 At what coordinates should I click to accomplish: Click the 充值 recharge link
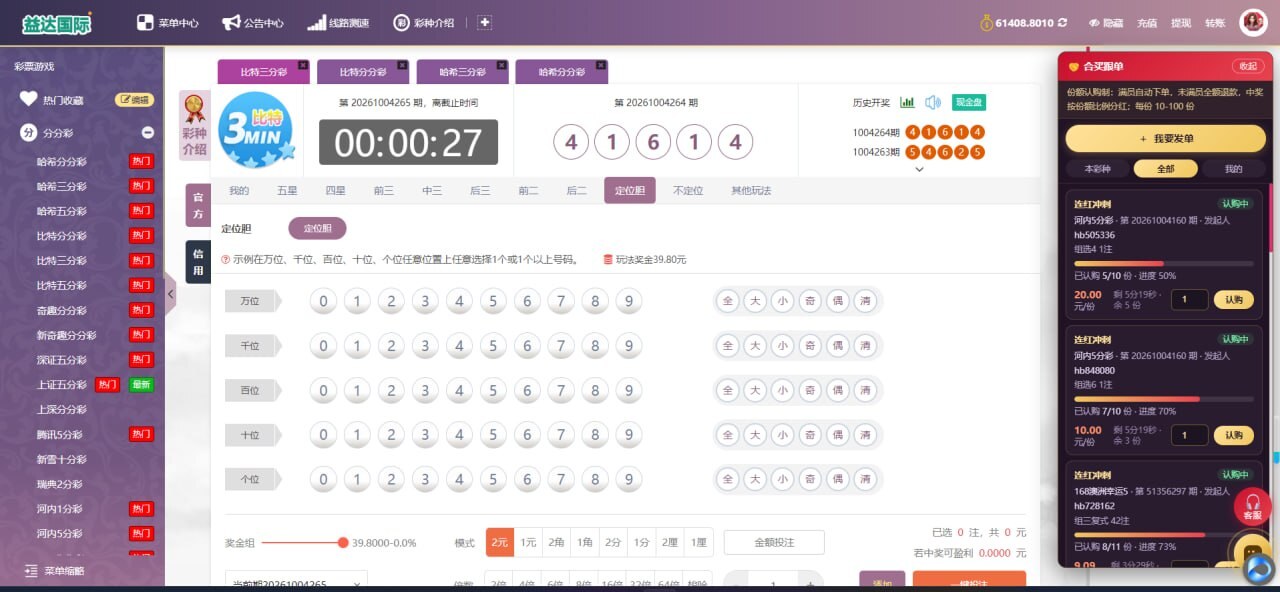(x=1147, y=22)
